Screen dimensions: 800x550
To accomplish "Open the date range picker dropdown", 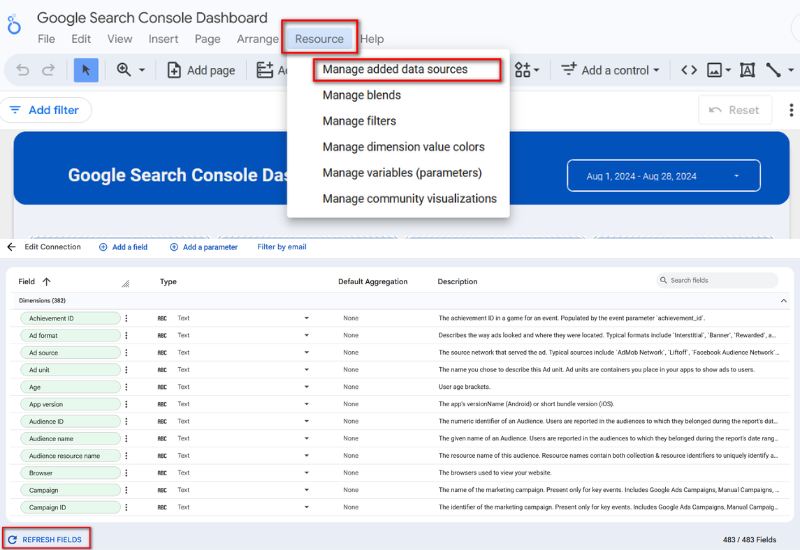I will pyautogui.click(x=664, y=176).
